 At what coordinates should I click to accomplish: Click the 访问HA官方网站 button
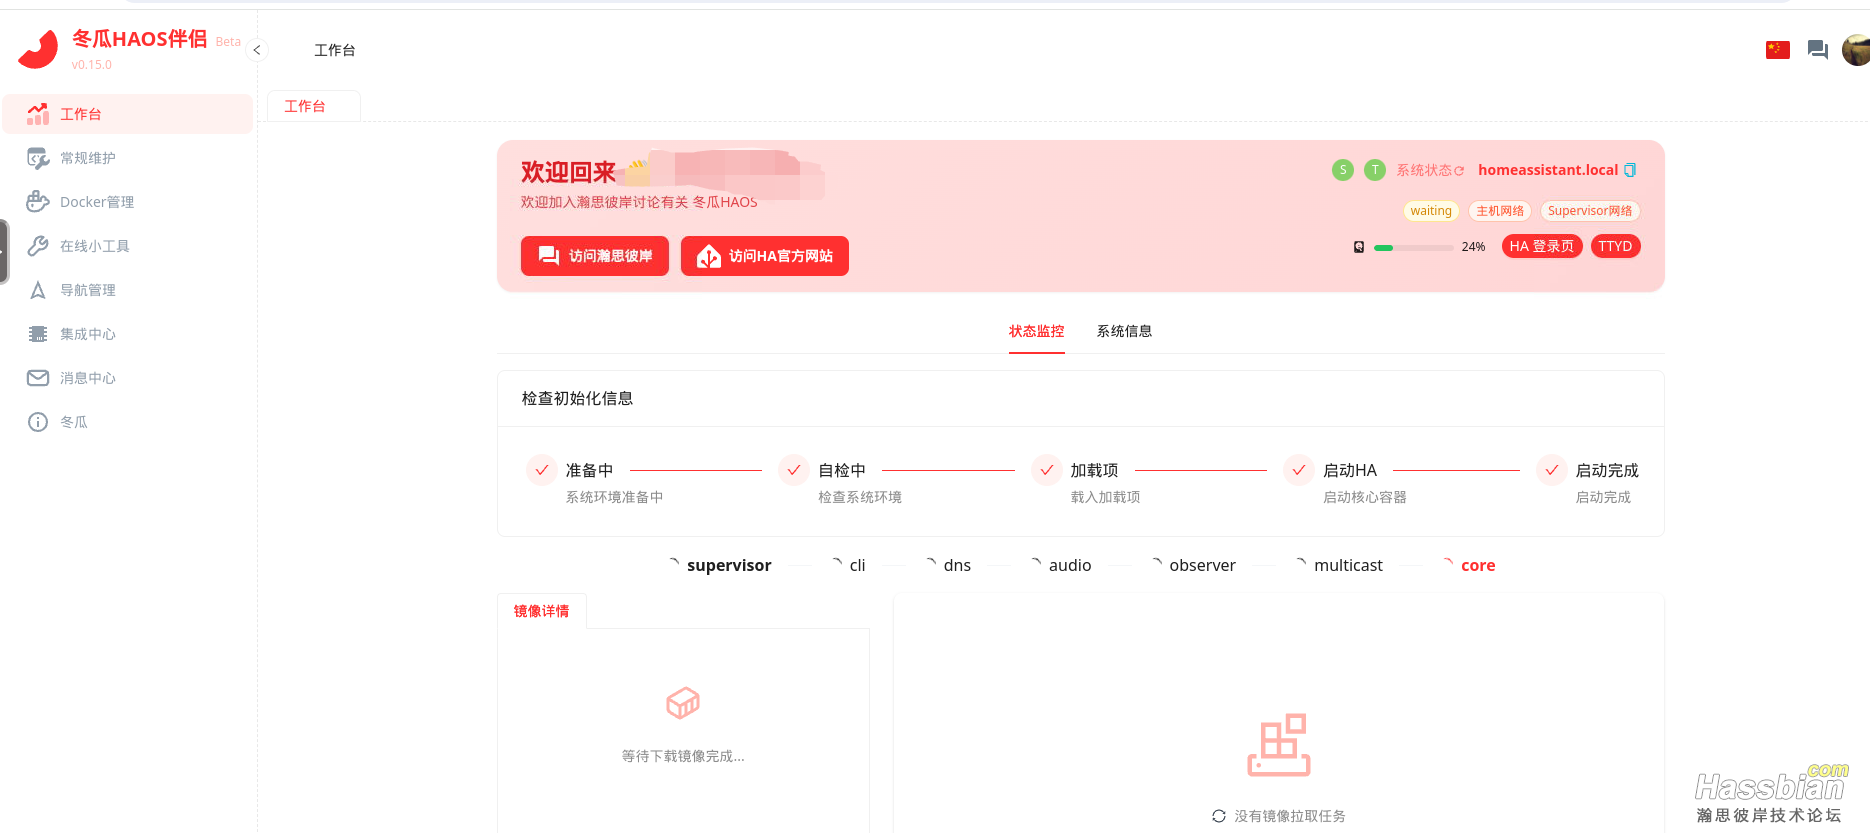765,256
